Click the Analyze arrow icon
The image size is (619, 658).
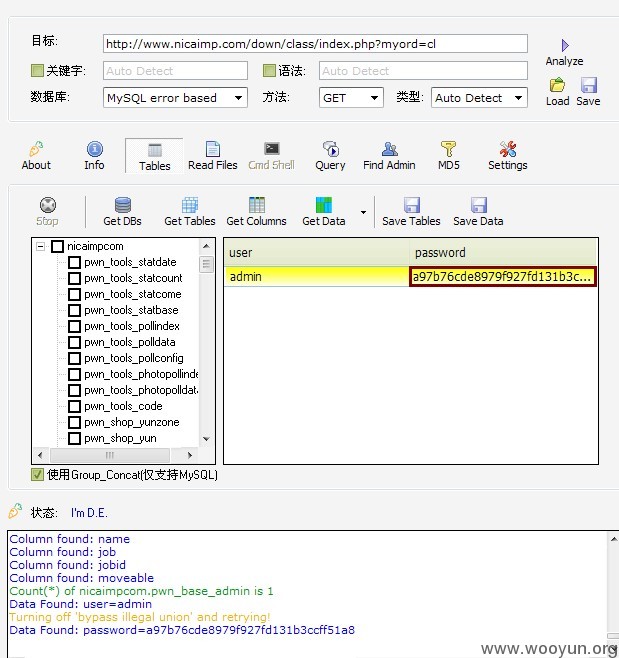(x=565, y=45)
